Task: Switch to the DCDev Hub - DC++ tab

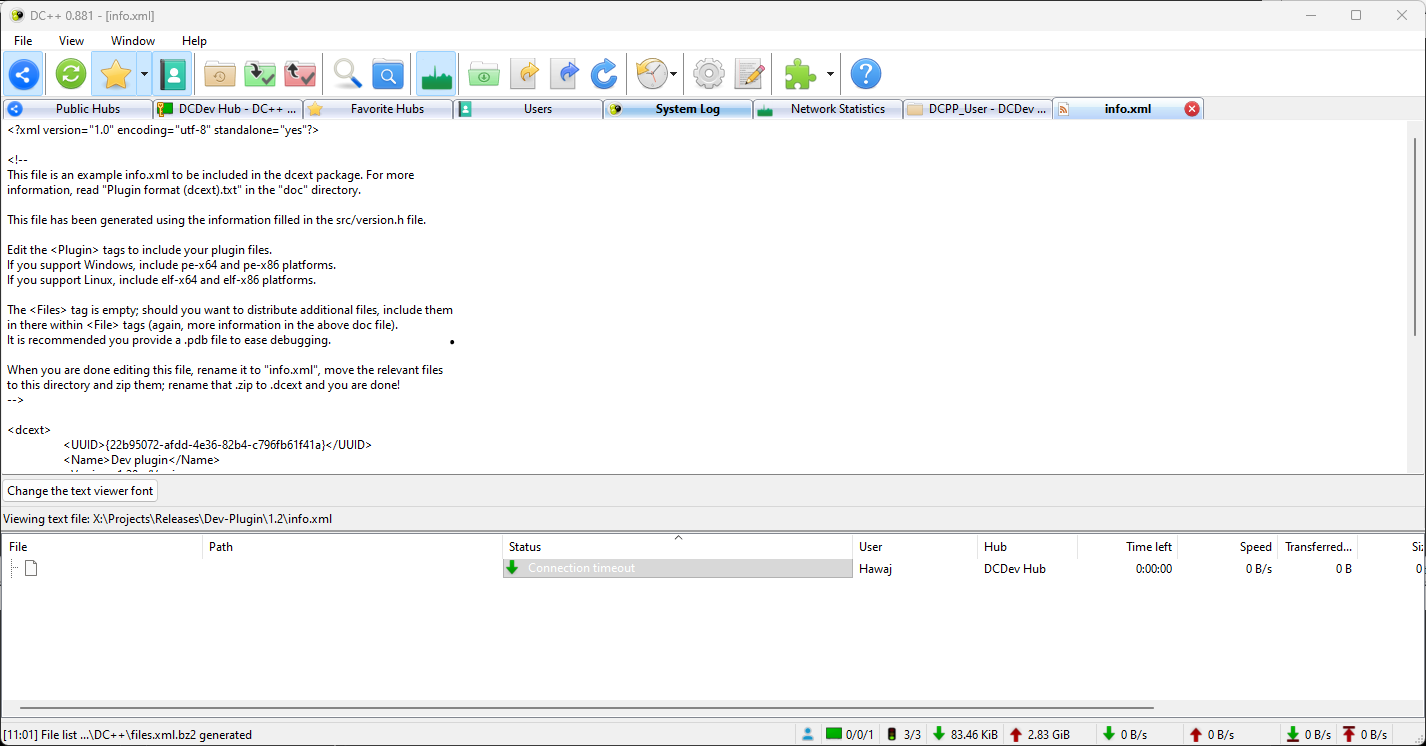Action: 228,109
